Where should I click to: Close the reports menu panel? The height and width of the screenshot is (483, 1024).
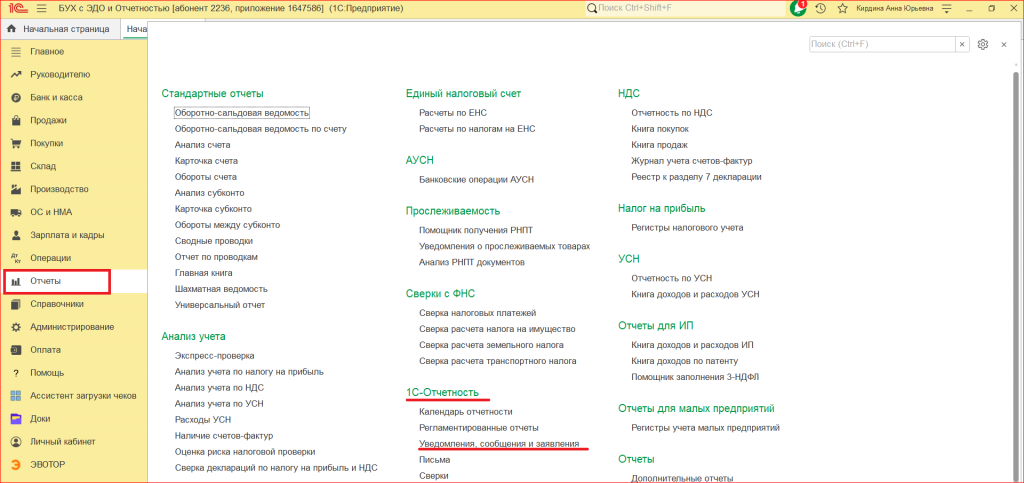point(1004,44)
